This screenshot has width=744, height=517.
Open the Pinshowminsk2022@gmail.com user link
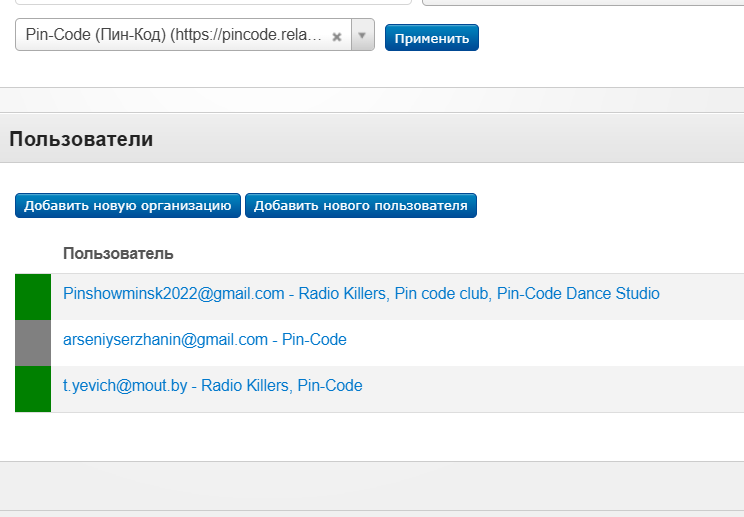(361, 294)
